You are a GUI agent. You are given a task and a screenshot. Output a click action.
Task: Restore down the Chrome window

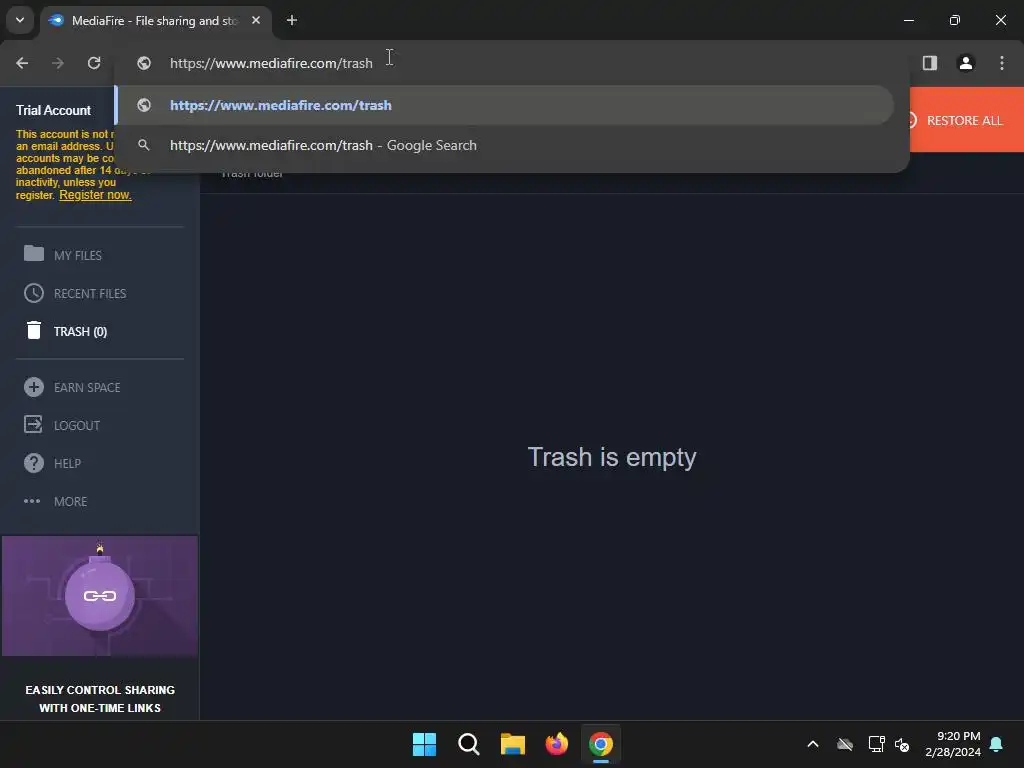[x=955, y=20]
